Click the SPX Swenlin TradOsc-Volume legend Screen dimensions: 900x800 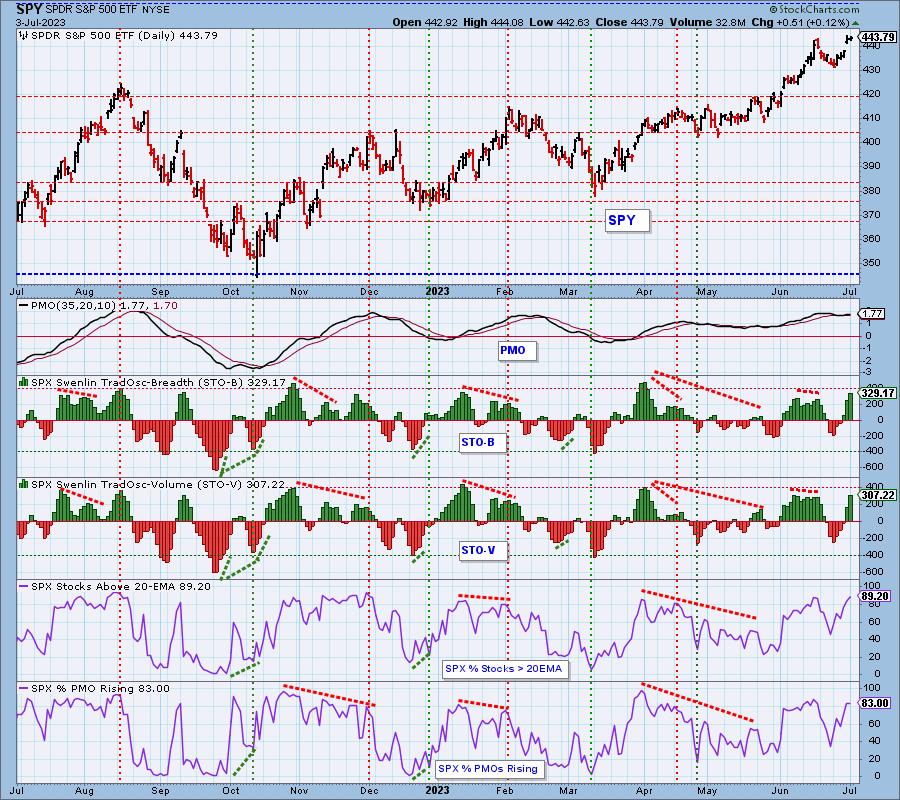(158, 484)
